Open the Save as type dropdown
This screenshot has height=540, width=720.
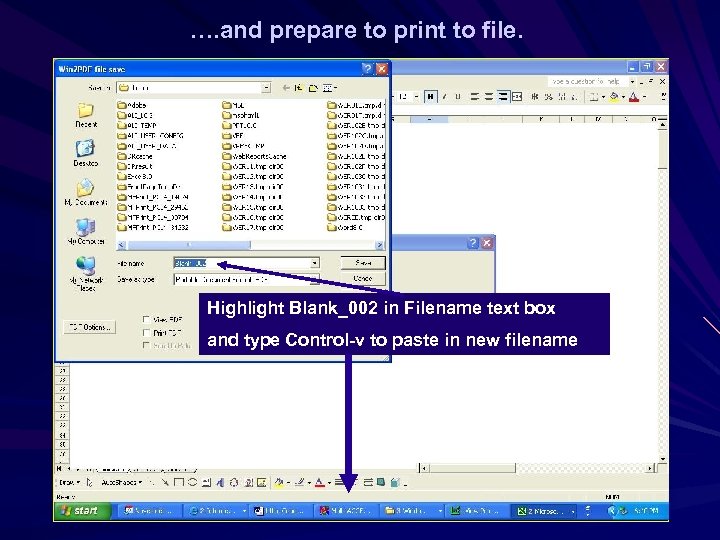315,279
